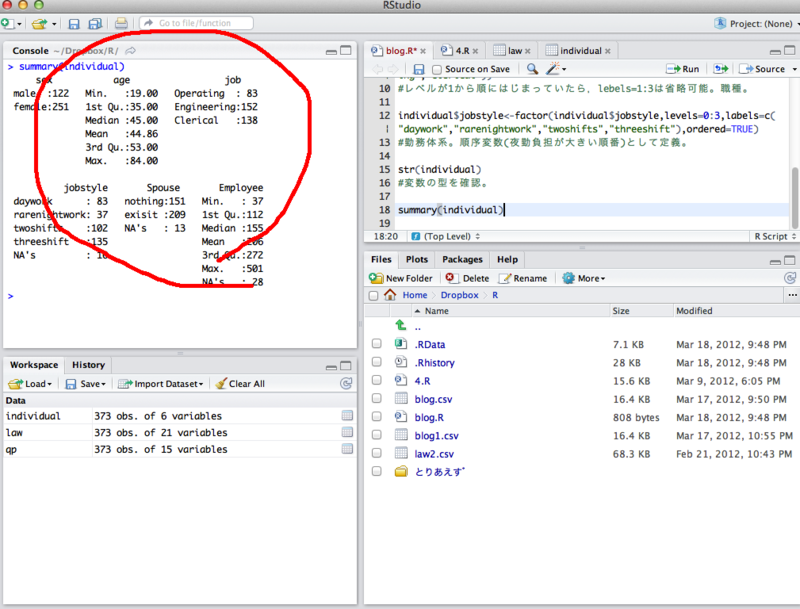This screenshot has height=609, width=800.
Task: Open the R Script file type selector
Action: click(x=774, y=236)
